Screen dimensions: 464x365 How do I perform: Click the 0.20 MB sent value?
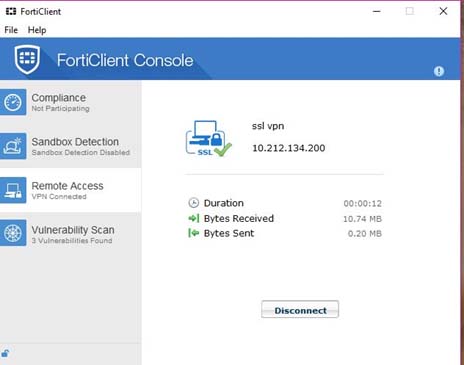coord(365,233)
